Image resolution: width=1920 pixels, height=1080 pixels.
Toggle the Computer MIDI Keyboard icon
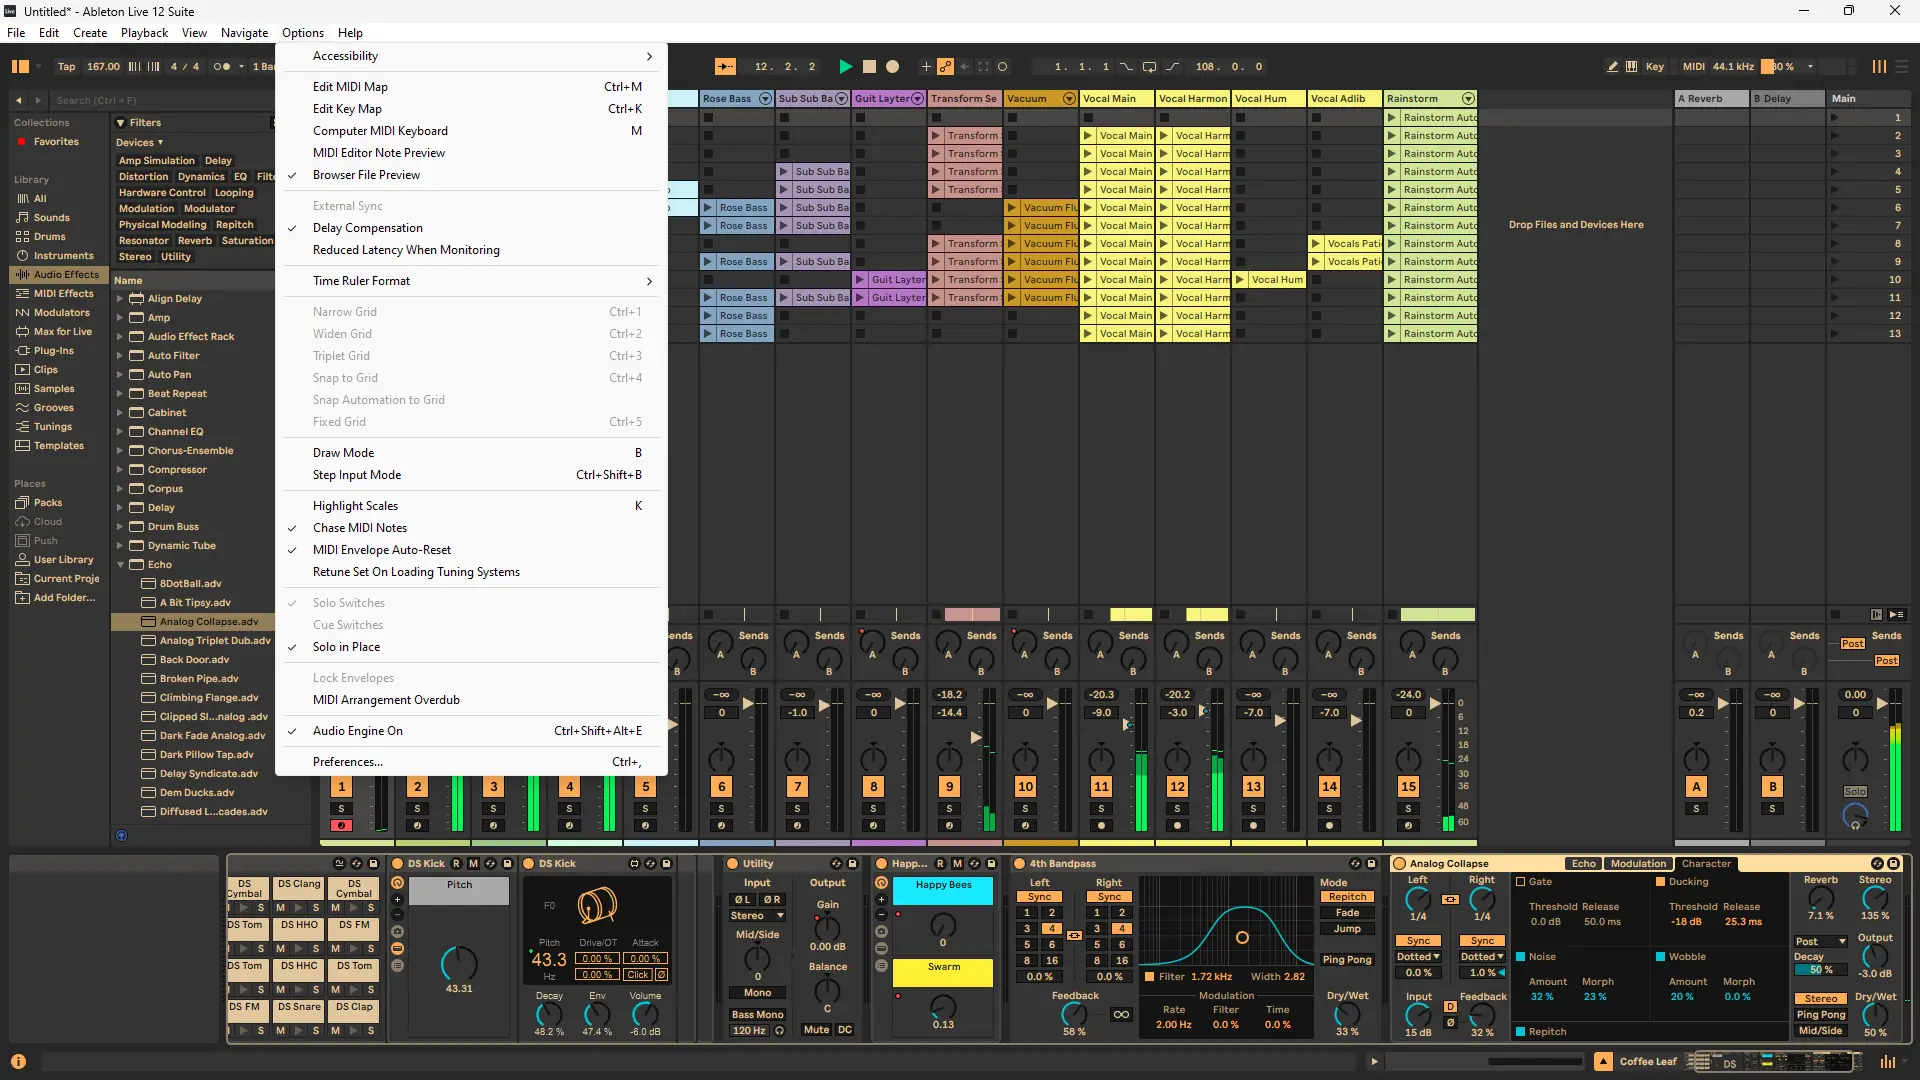click(x=1632, y=67)
